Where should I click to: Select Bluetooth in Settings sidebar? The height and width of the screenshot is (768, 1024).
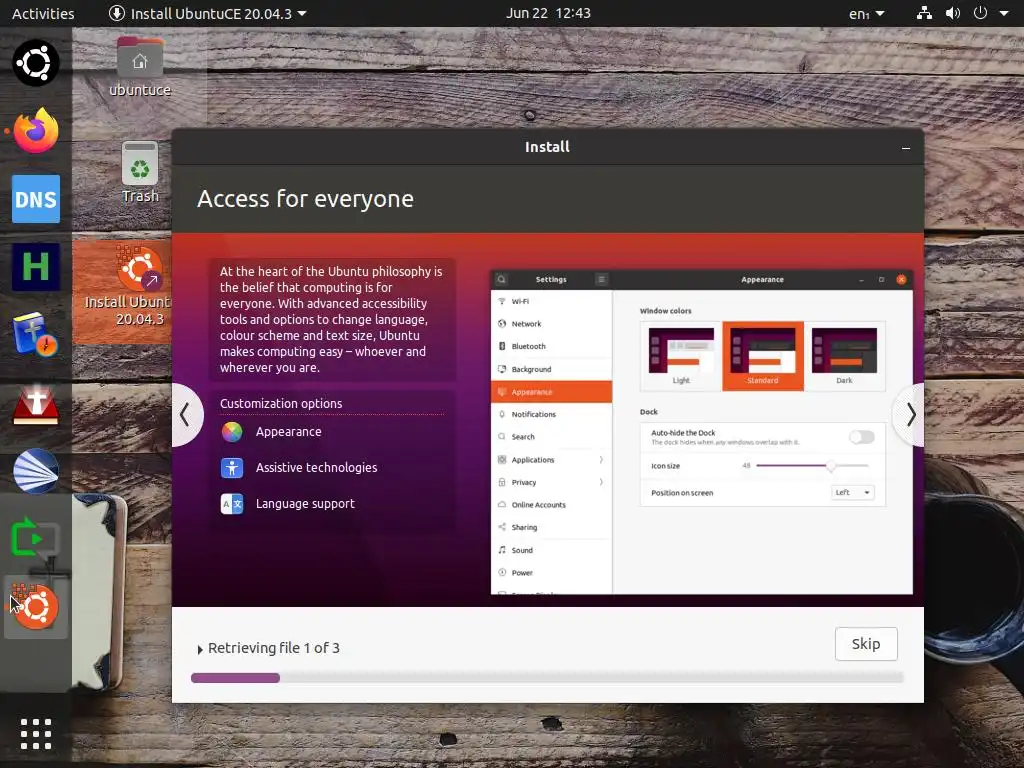[551, 346]
